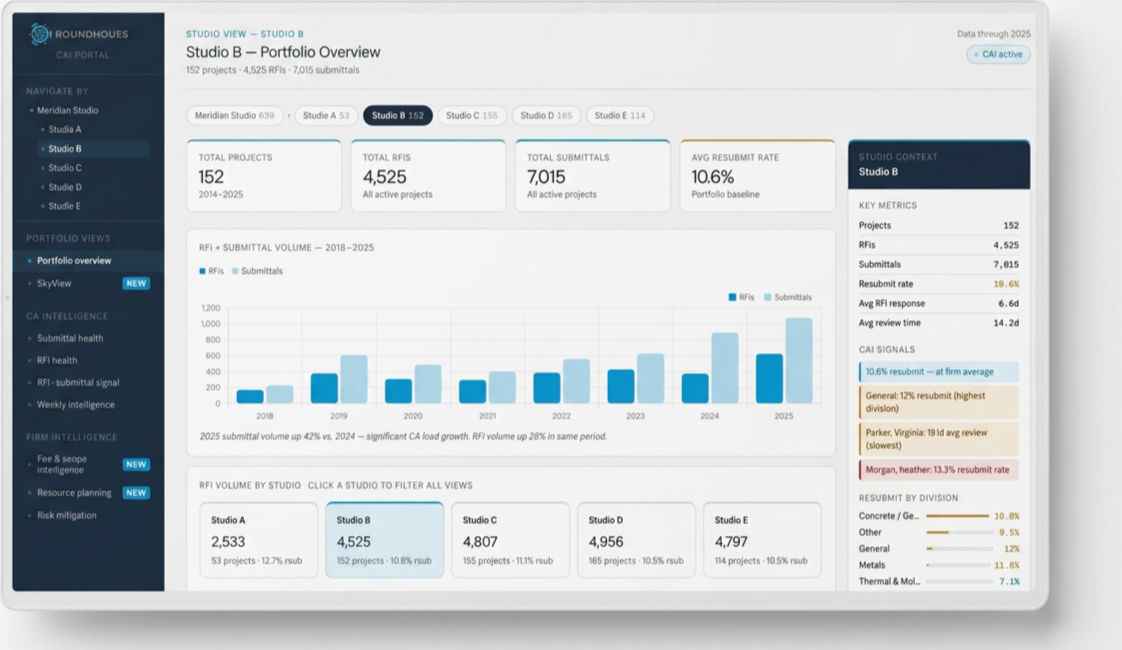This screenshot has width=1122, height=650.
Task: Select the Studio B 152 pill
Action: [398, 115]
